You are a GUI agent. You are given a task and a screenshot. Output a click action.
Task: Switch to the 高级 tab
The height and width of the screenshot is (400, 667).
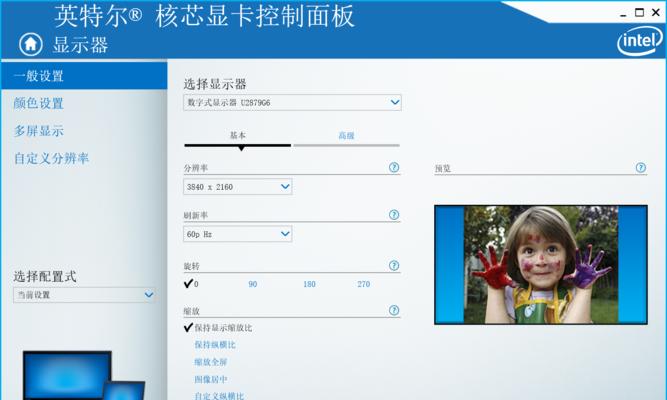tap(346, 136)
